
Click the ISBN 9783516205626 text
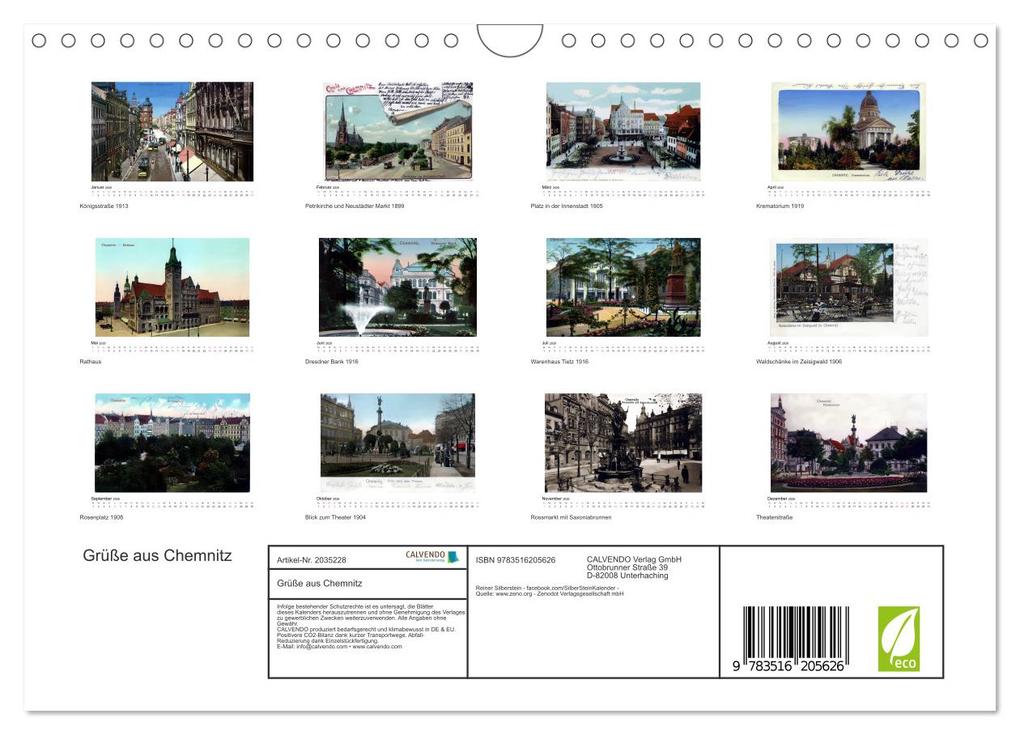(x=515, y=560)
